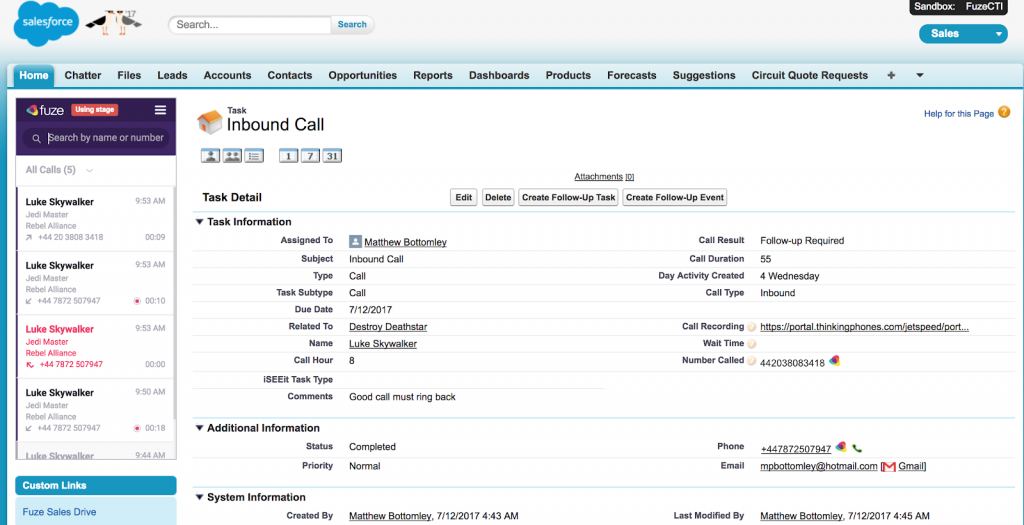Open the Reports tab
The height and width of the screenshot is (525, 1024).
433,75
